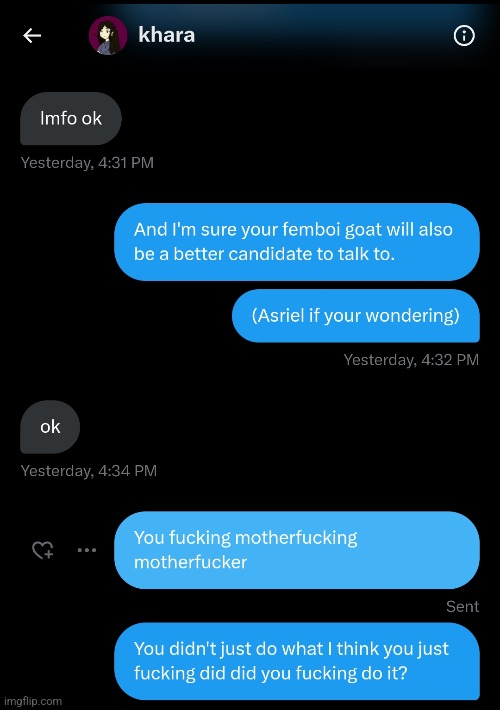This screenshot has height=710, width=500.
Task: Click the 'Sent' status label
Action: [462, 606]
